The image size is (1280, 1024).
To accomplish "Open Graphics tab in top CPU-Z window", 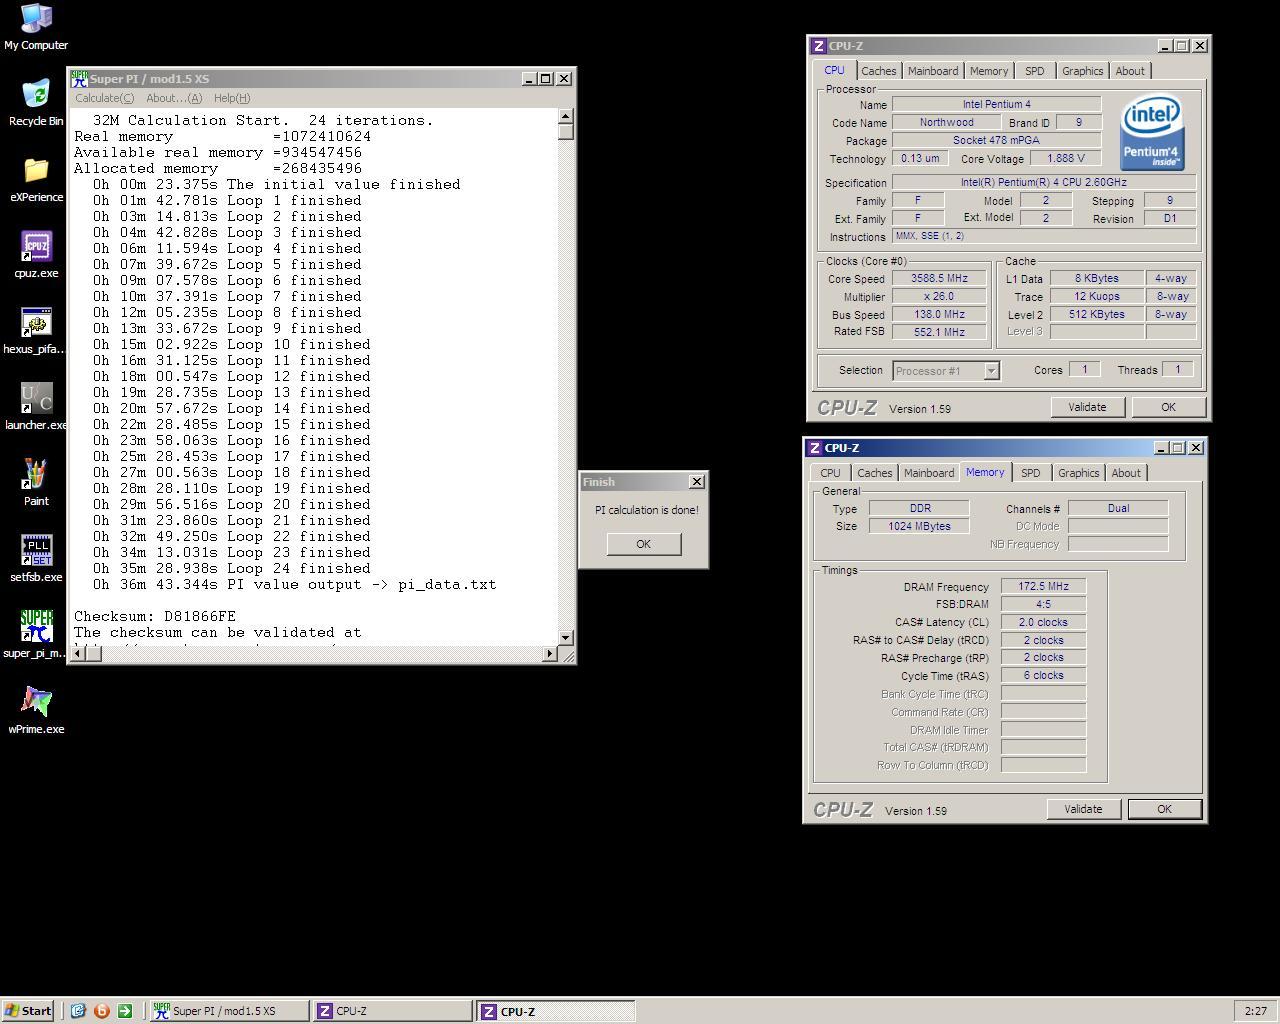I will (x=1082, y=71).
